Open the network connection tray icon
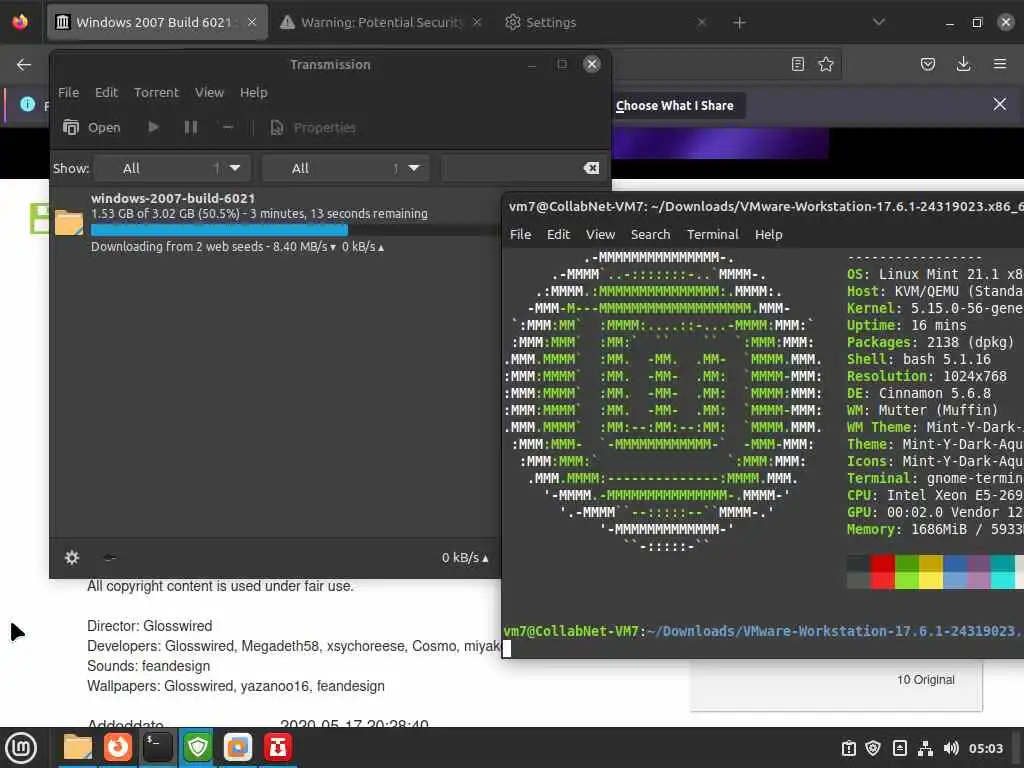Viewport: 1024px width, 768px height. [925, 748]
